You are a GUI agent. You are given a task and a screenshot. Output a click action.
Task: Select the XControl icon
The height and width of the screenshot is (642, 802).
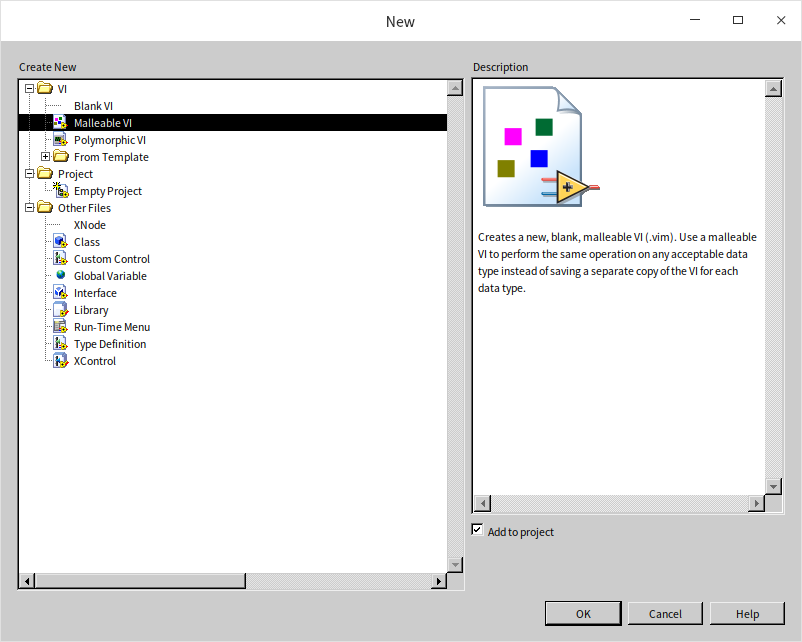point(60,361)
